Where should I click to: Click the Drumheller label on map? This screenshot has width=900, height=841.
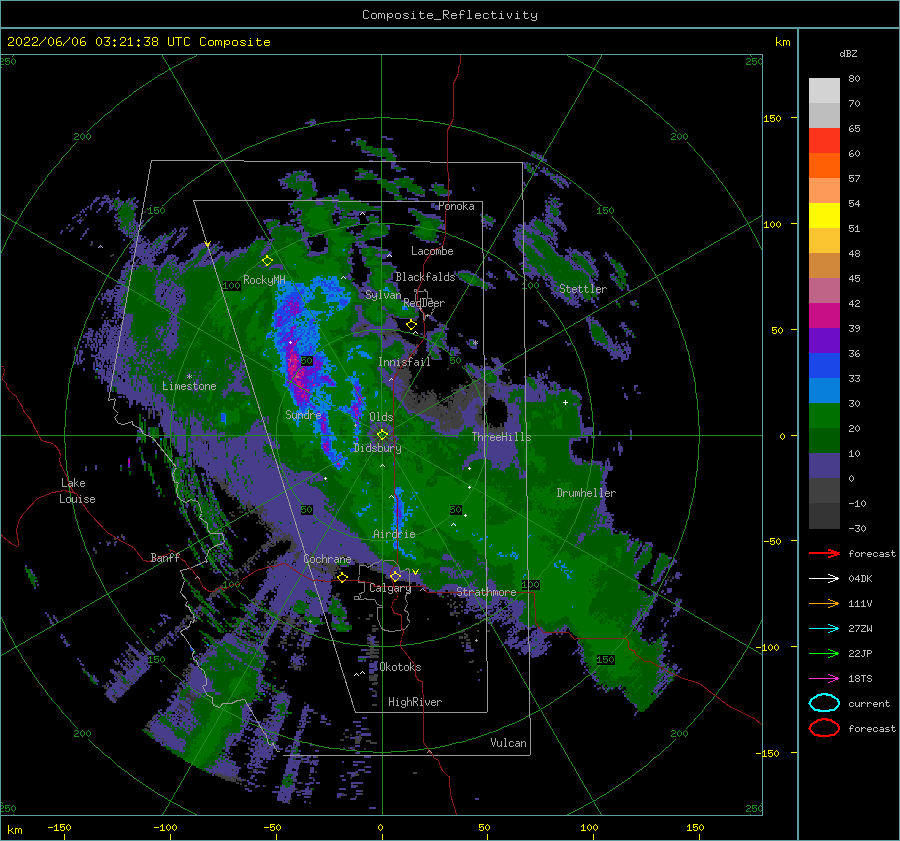point(586,493)
